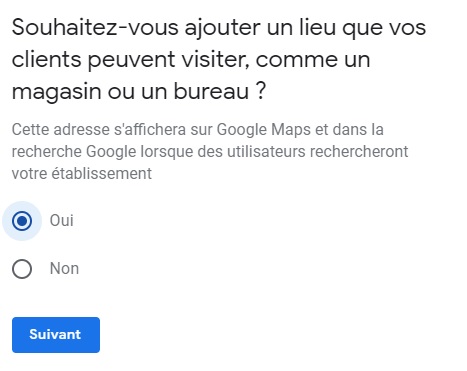Proceed to next step with Suivant
This screenshot has width=467, height=371.
pyautogui.click(x=56, y=335)
